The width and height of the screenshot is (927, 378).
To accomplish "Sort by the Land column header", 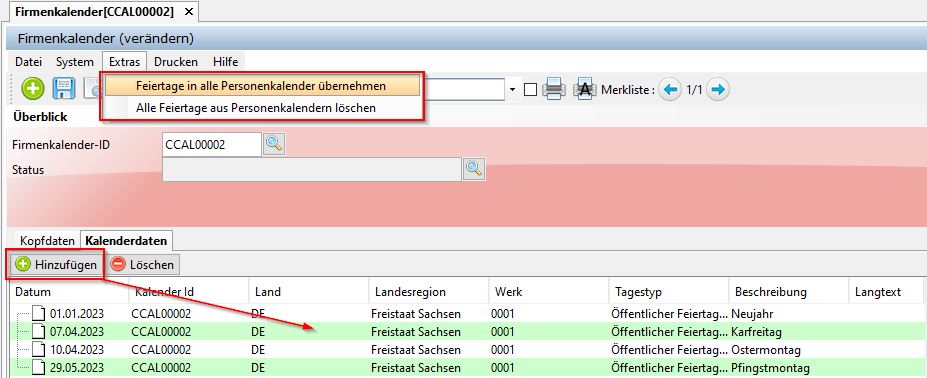I will (308, 292).
